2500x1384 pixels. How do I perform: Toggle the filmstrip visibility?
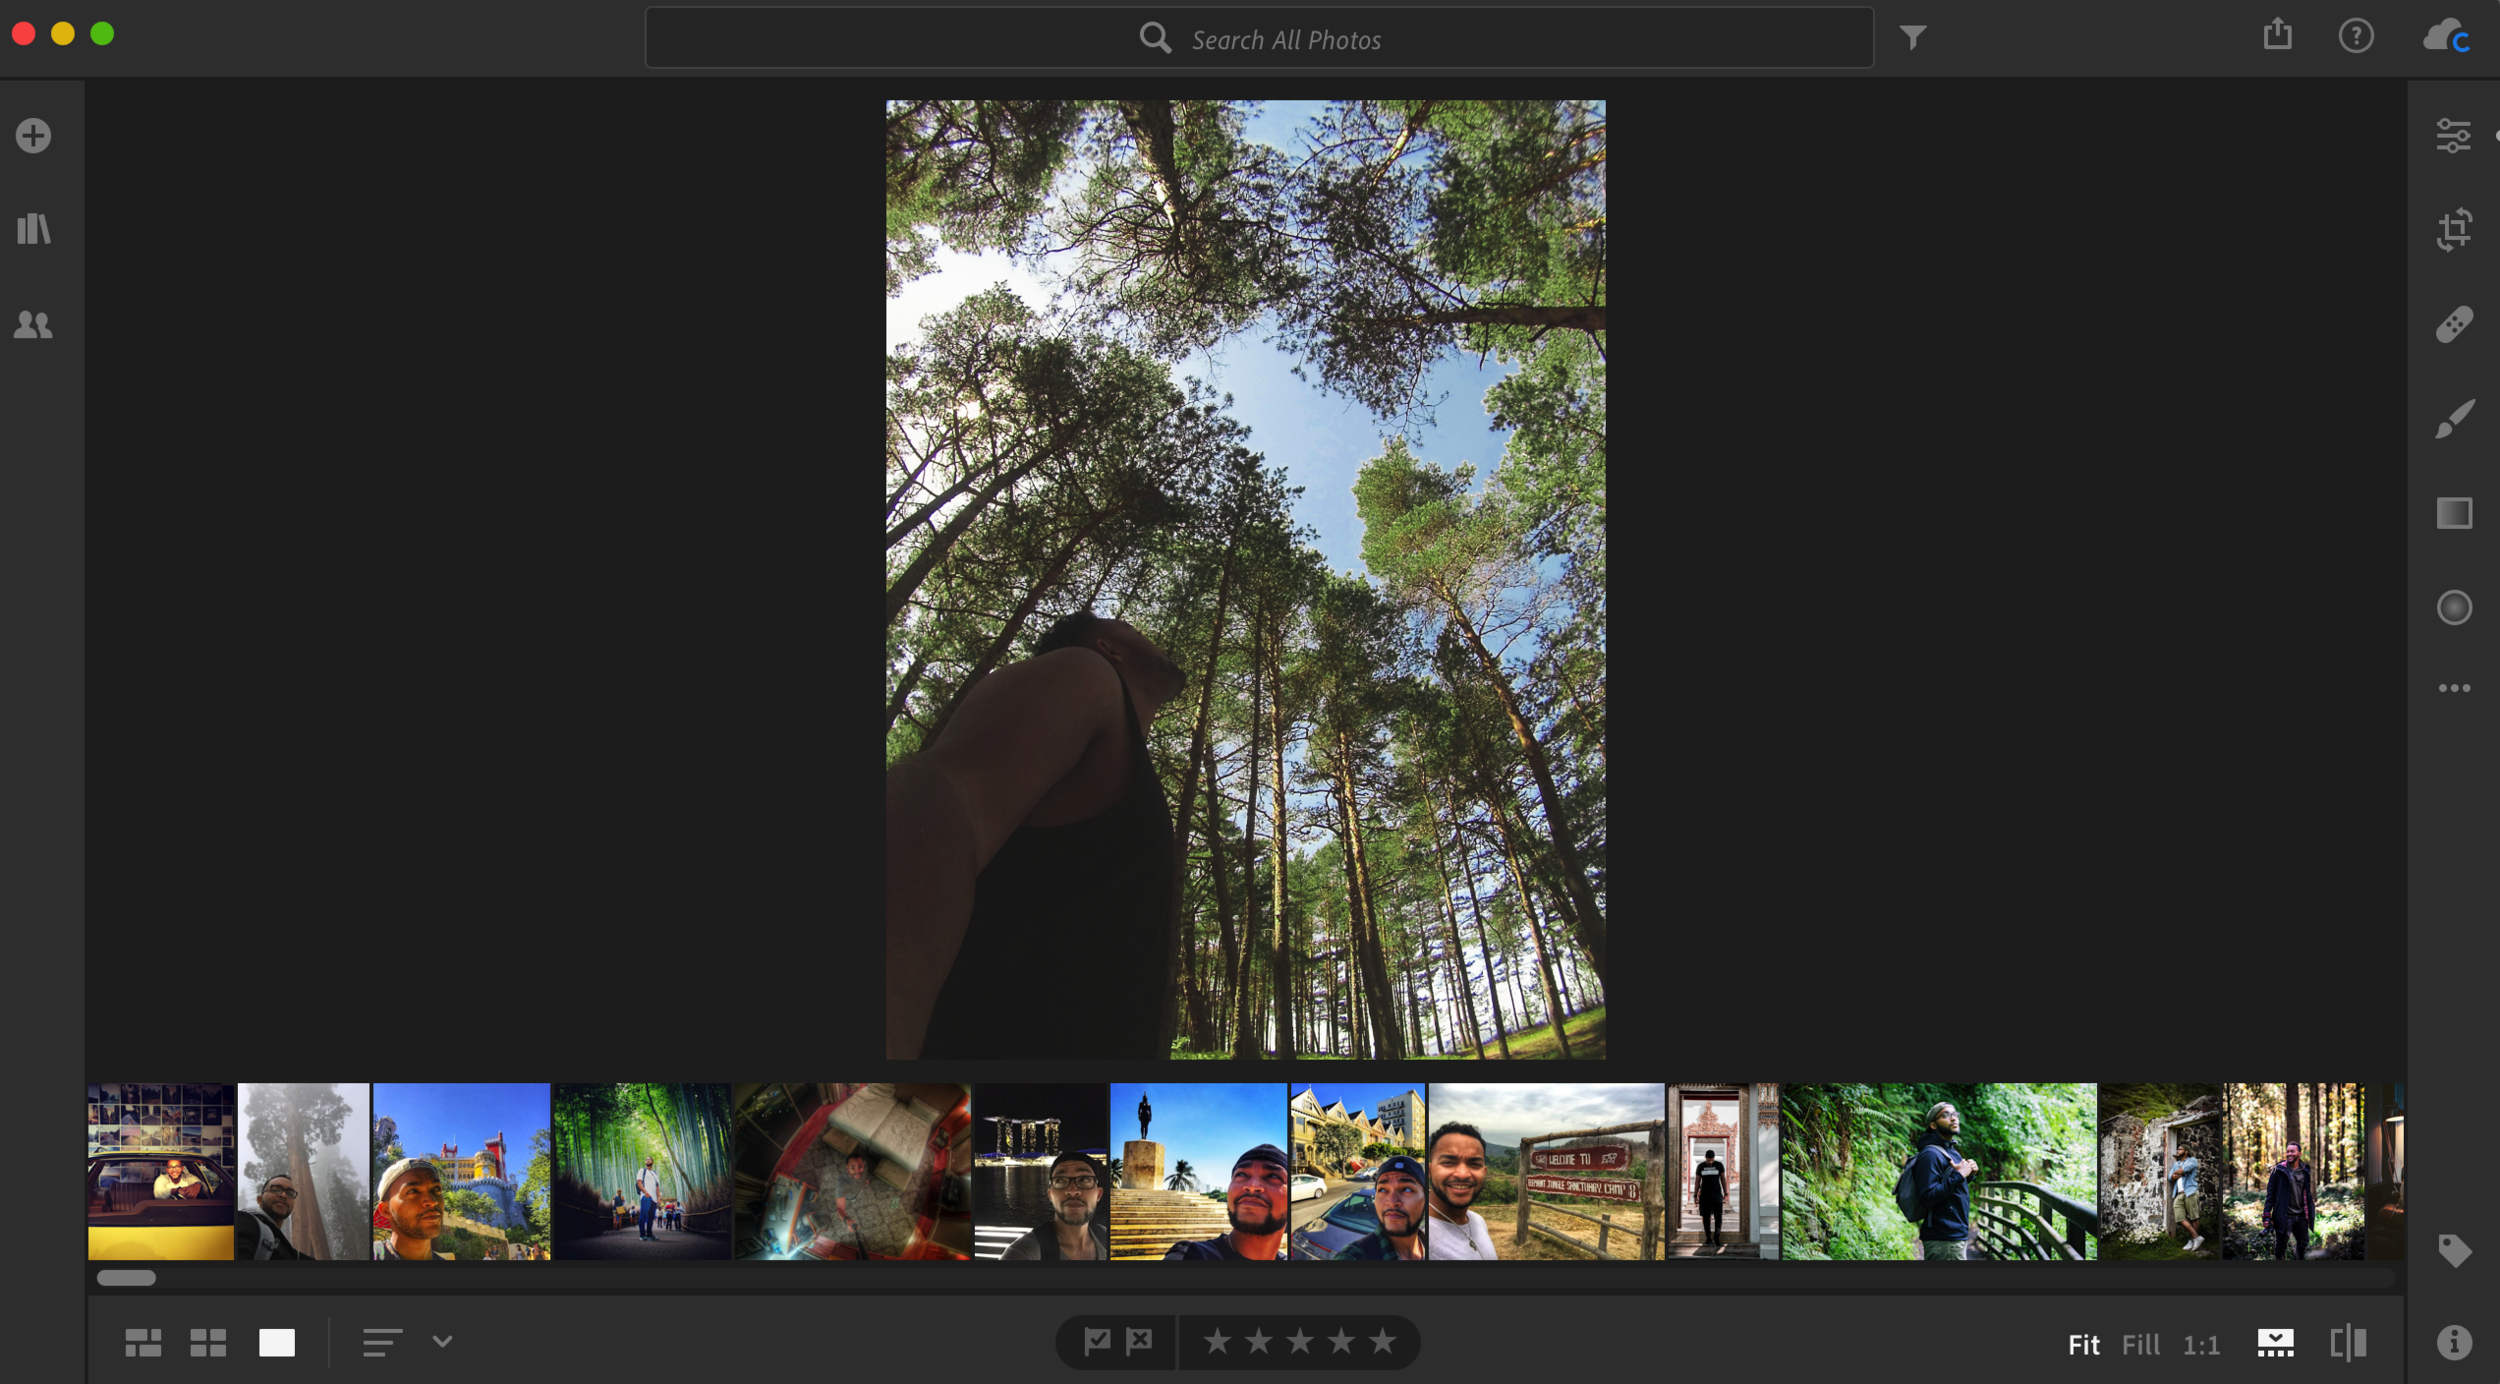click(2275, 1343)
